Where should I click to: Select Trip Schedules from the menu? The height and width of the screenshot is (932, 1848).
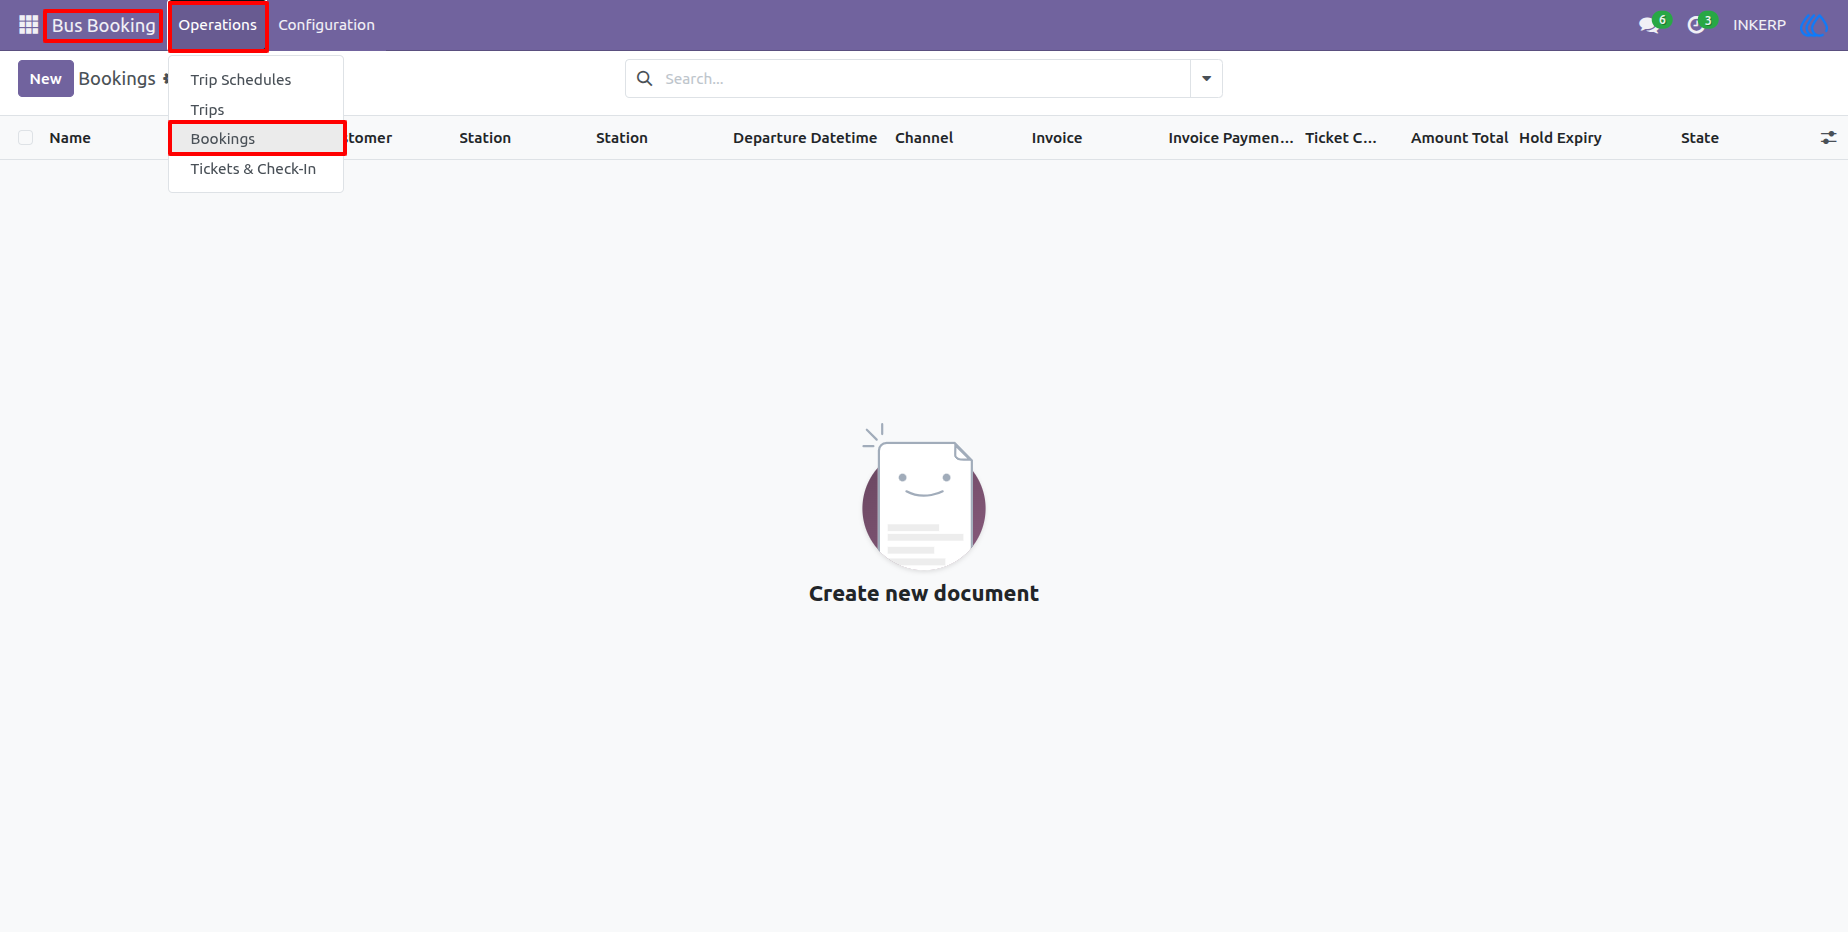tap(241, 80)
